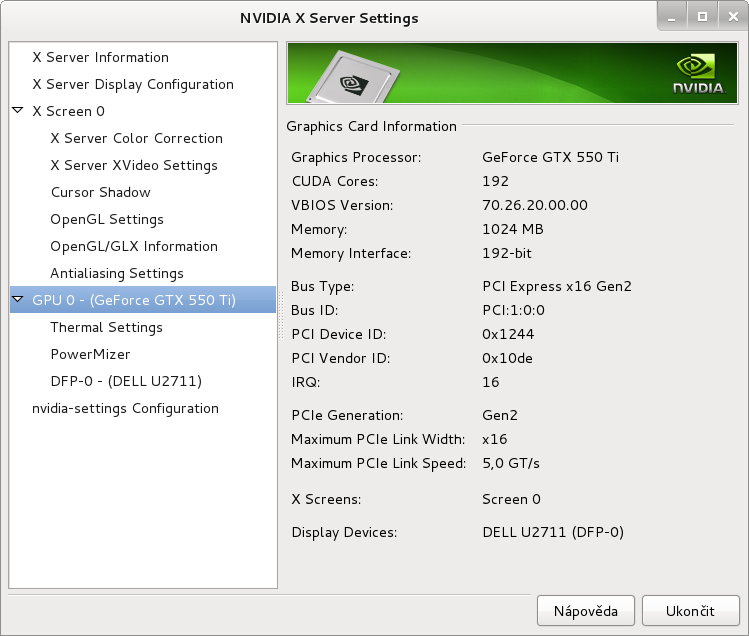The image size is (749, 636).
Task: Open X Server Color Correction
Action: 137,139
